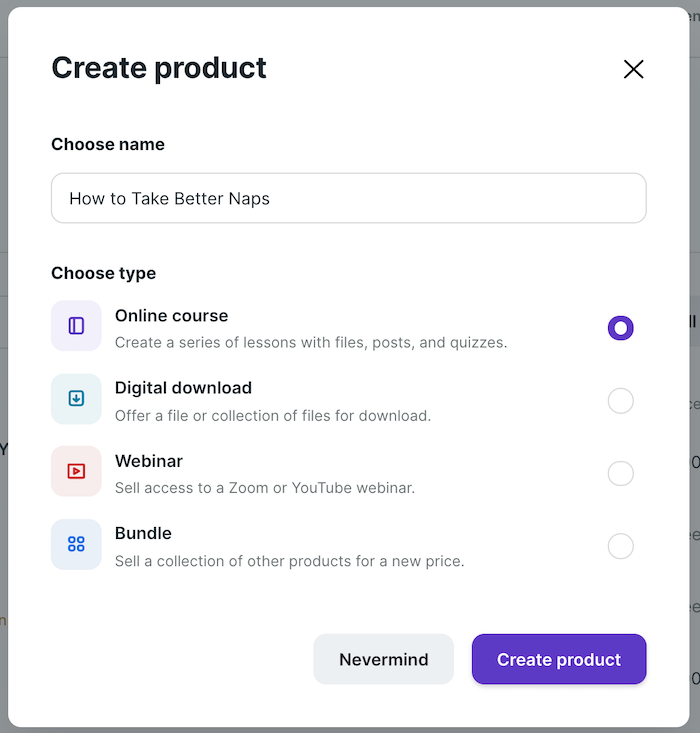
Task: Click the "Online course" title text
Action: [x=171, y=316]
